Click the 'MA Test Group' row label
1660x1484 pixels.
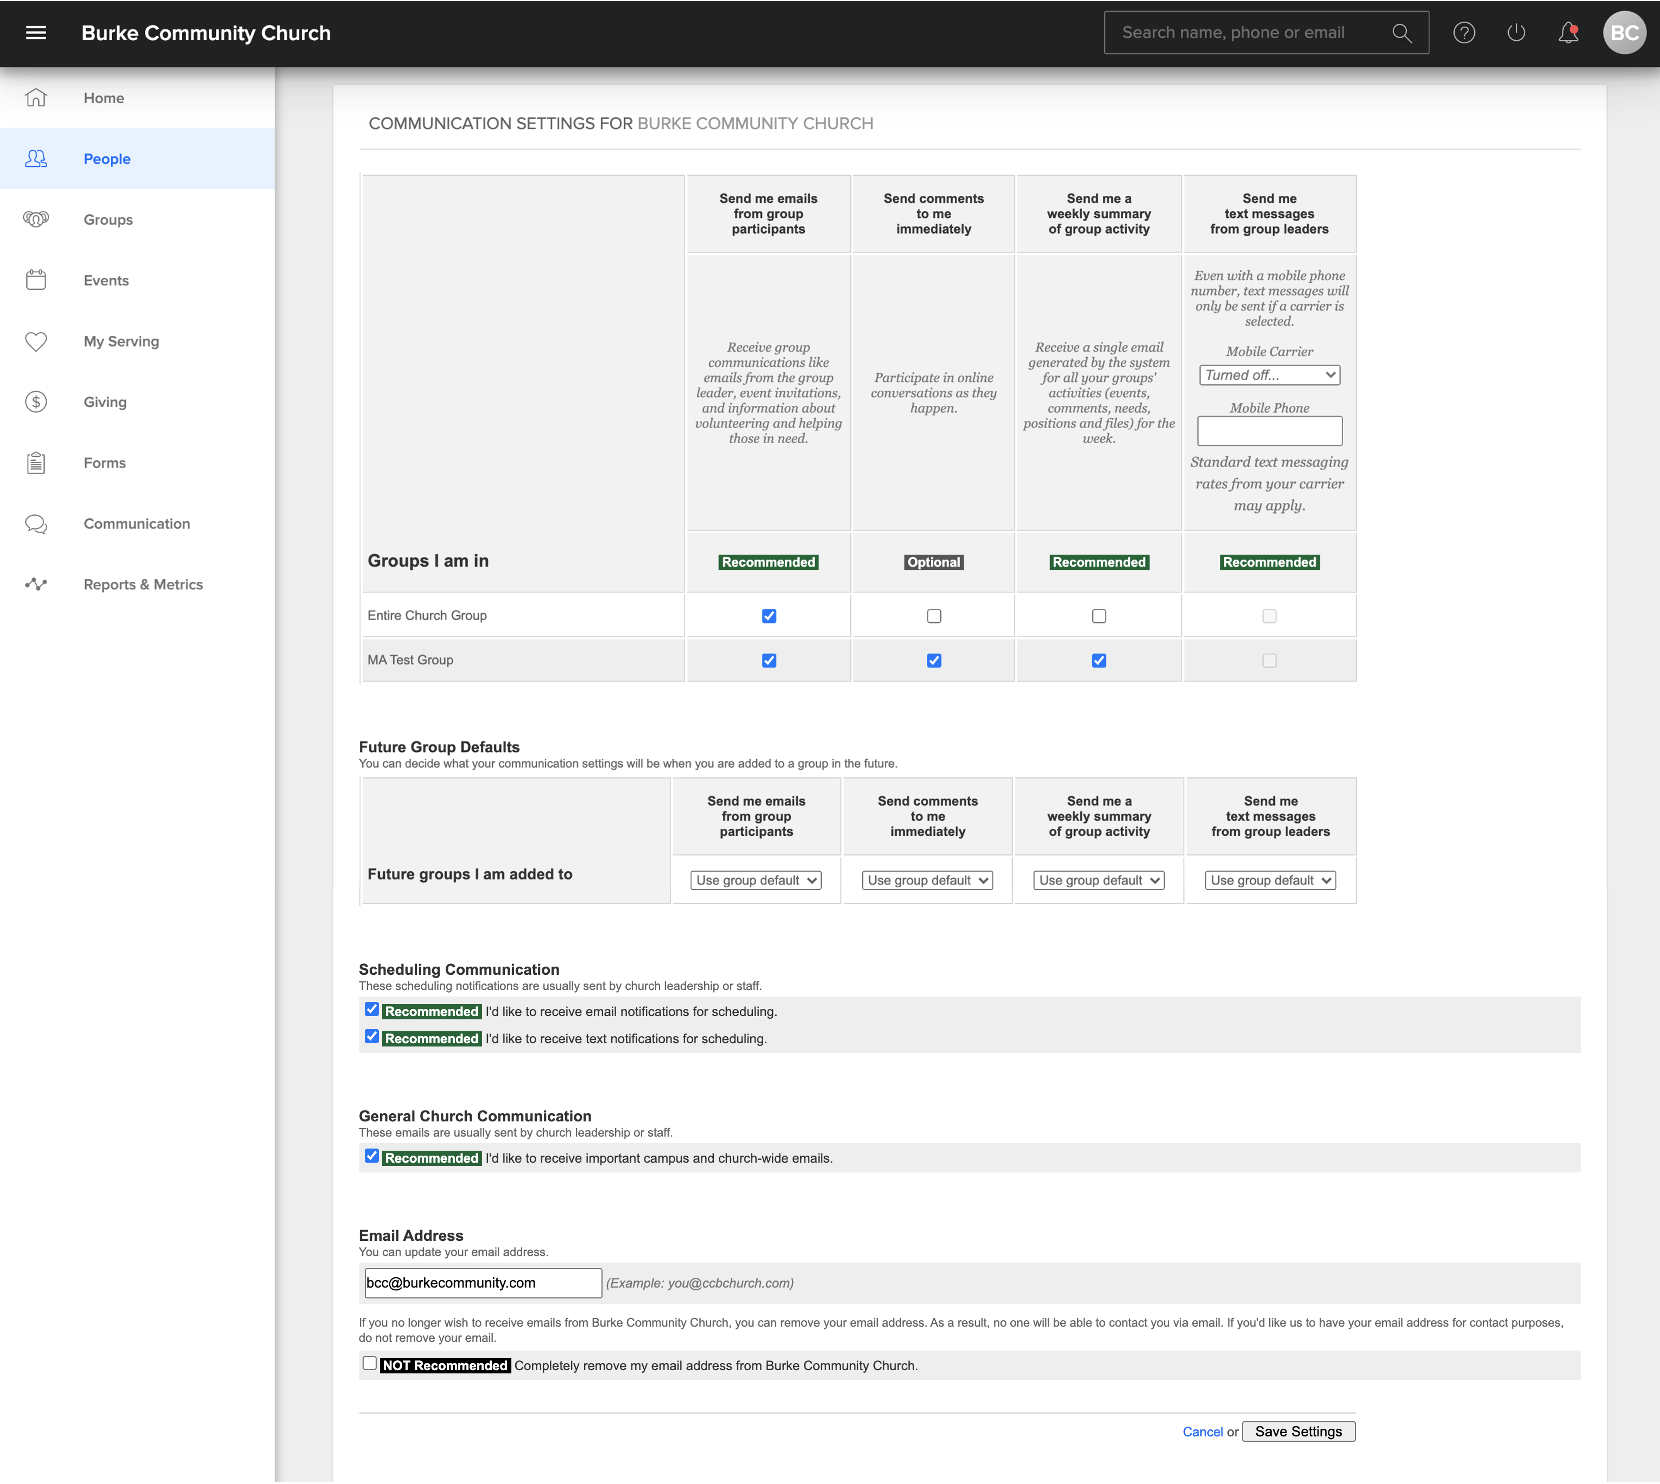[x=410, y=661]
